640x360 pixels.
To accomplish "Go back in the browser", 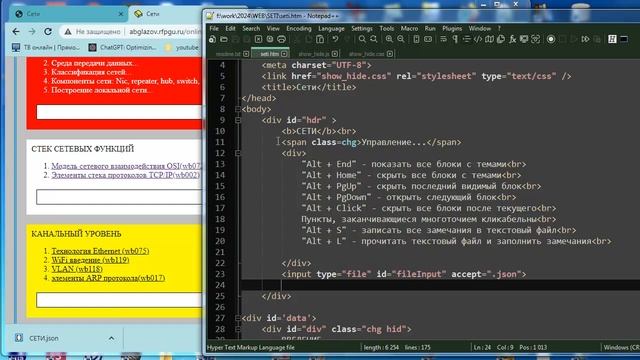I will click(16, 31).
